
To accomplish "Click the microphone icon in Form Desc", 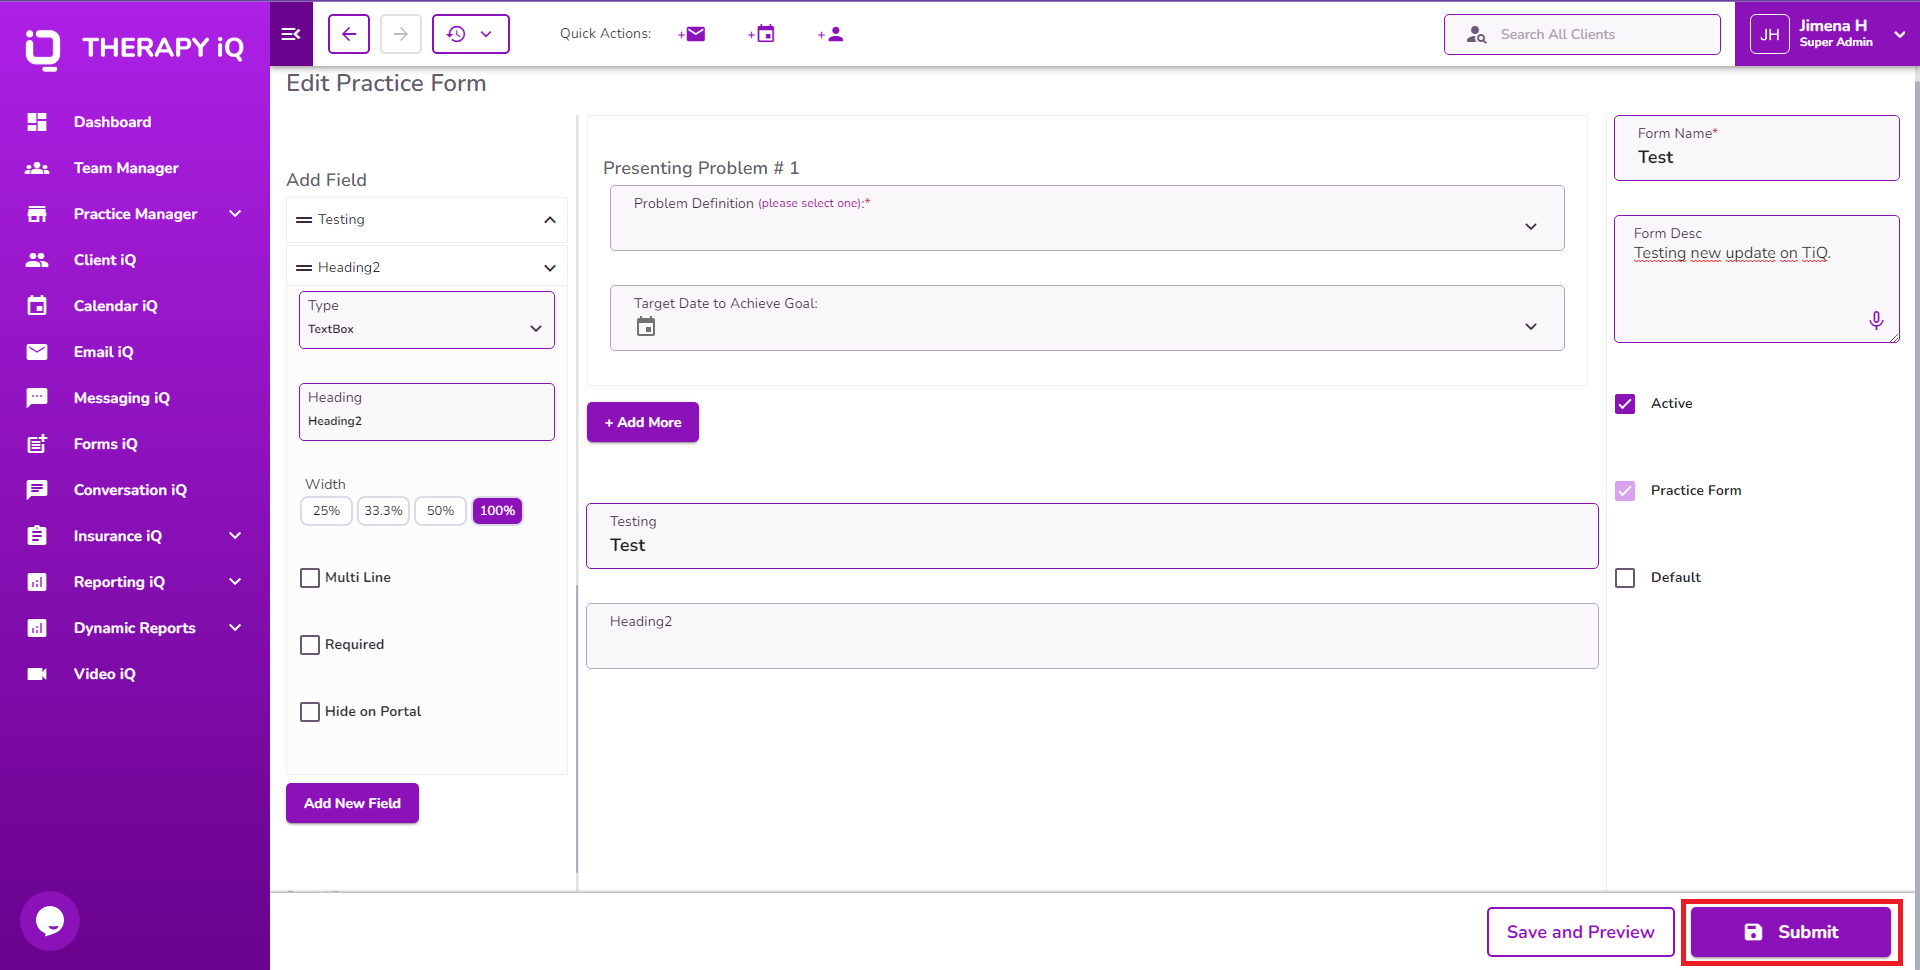I will 1877,321.
